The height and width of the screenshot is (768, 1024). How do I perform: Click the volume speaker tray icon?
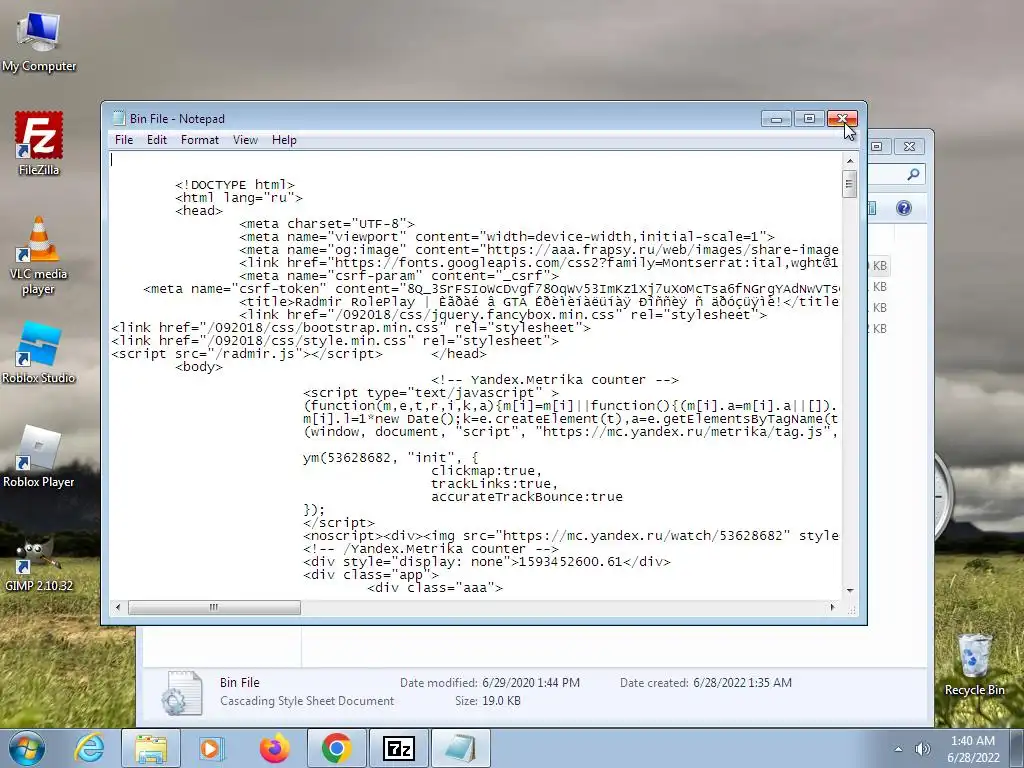pyautogui.click(x=922, y=749)
